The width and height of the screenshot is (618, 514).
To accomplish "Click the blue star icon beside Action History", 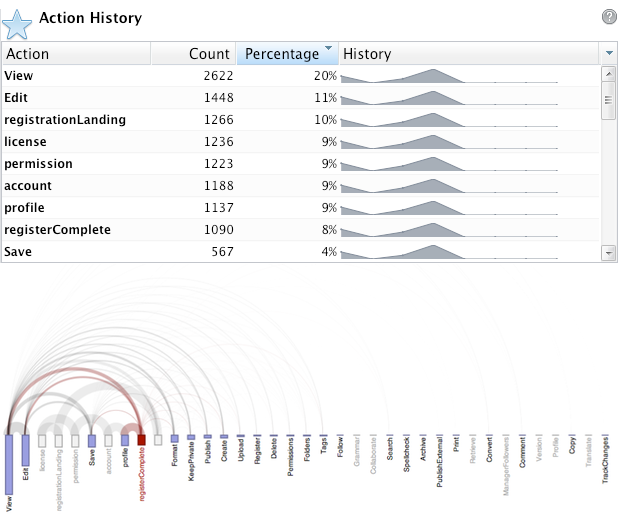I will pos(17,24).
